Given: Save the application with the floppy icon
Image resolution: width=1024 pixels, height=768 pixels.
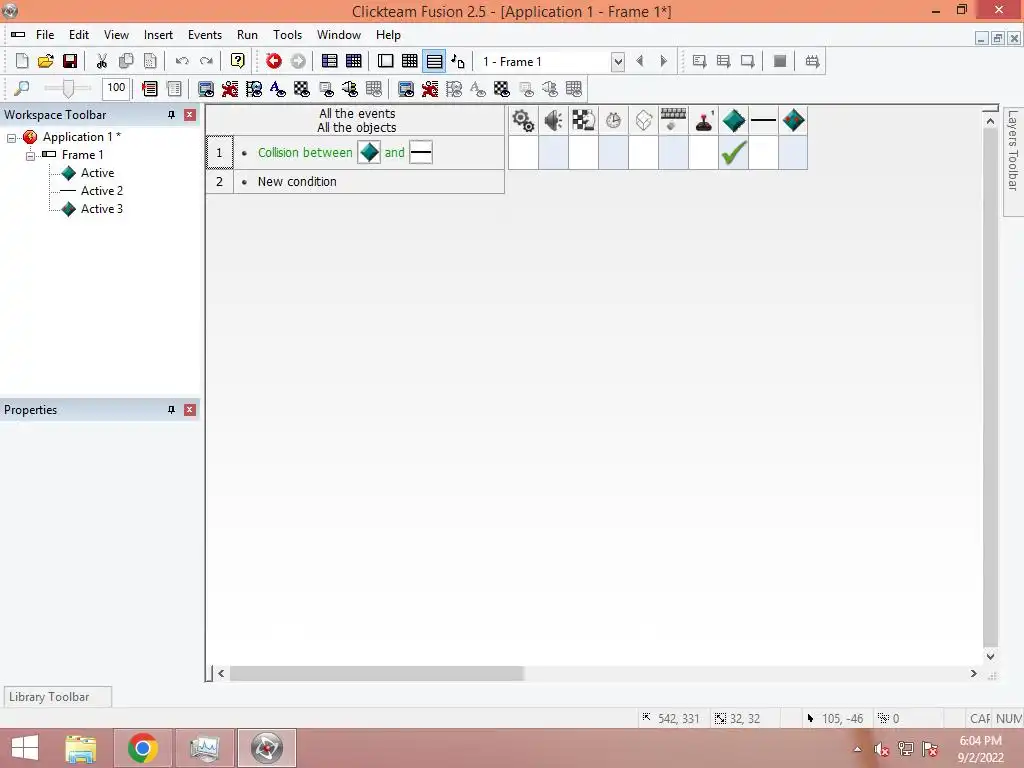Looking at the screenshot, I should 70,61.
